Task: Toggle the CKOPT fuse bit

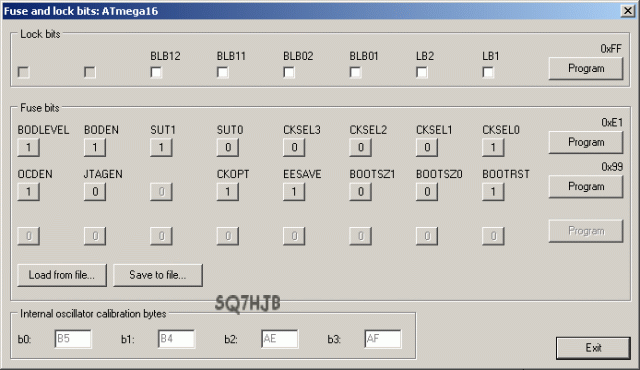Action: pyautogui.click(x=228, y=192)
